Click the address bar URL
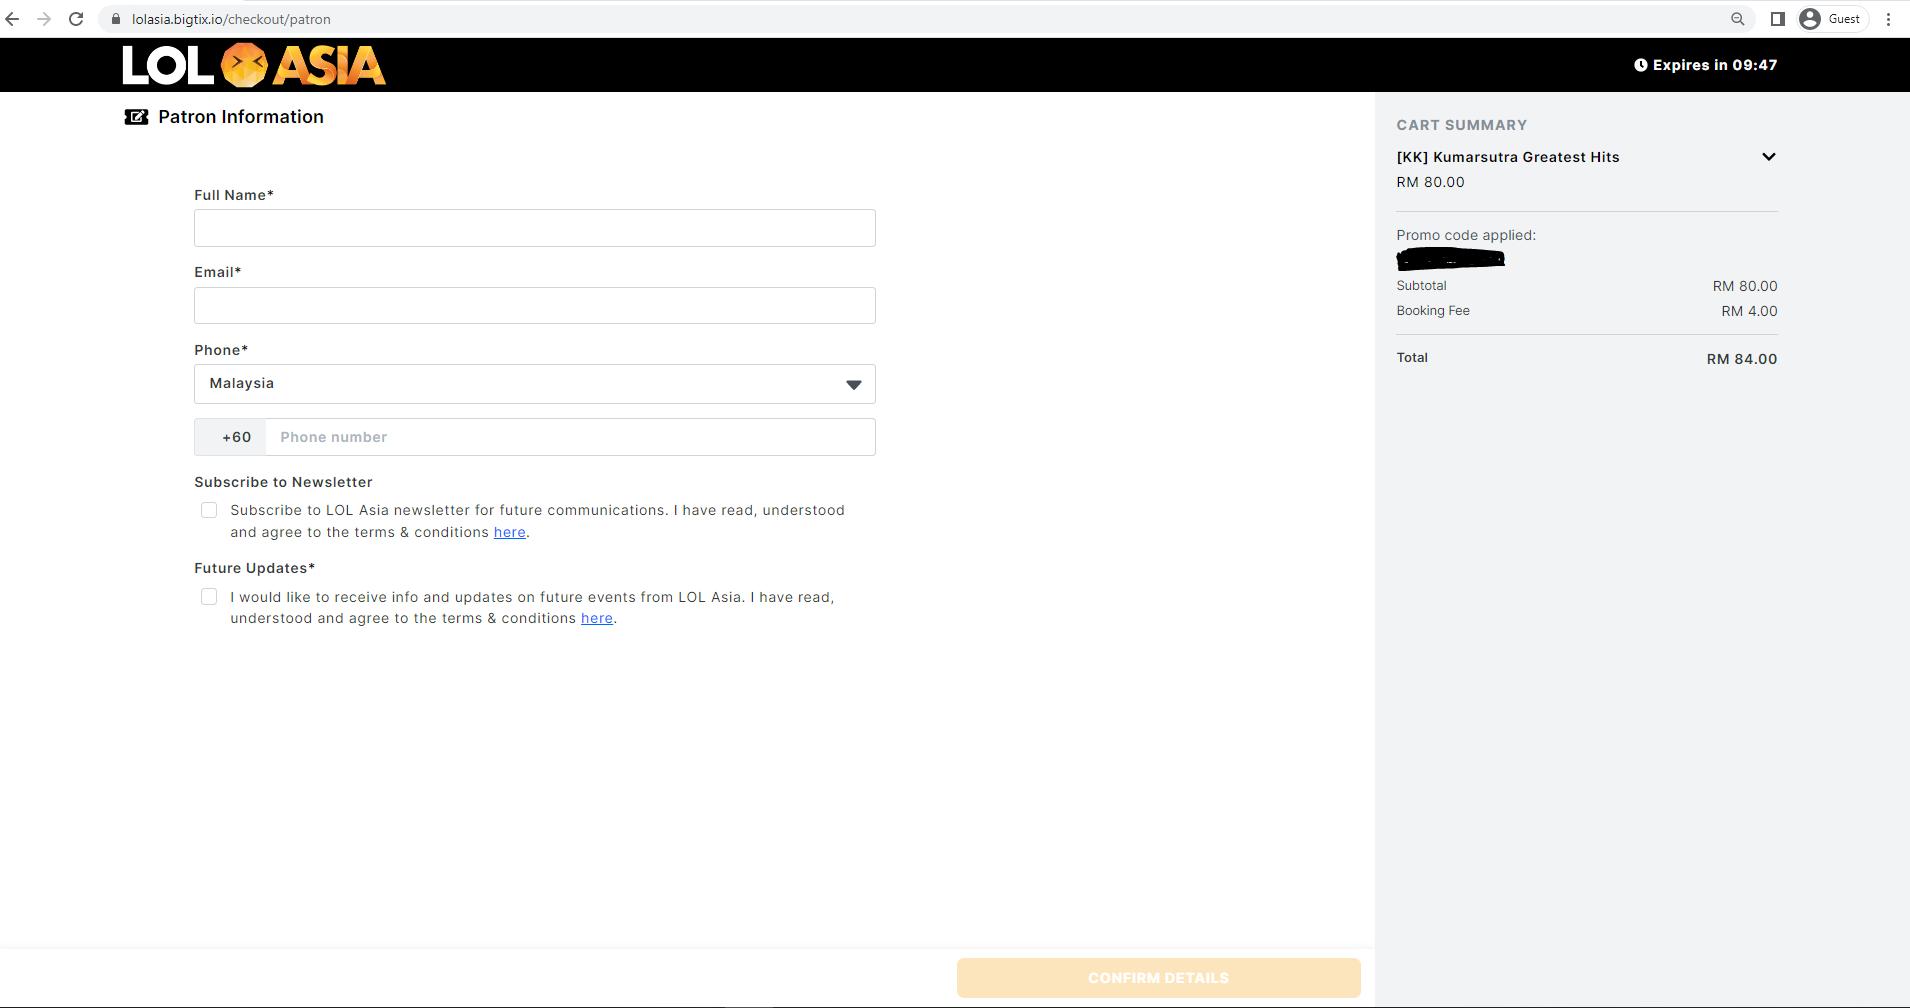This screenshot has width=1910, height=1008. (x=231, y=19)
